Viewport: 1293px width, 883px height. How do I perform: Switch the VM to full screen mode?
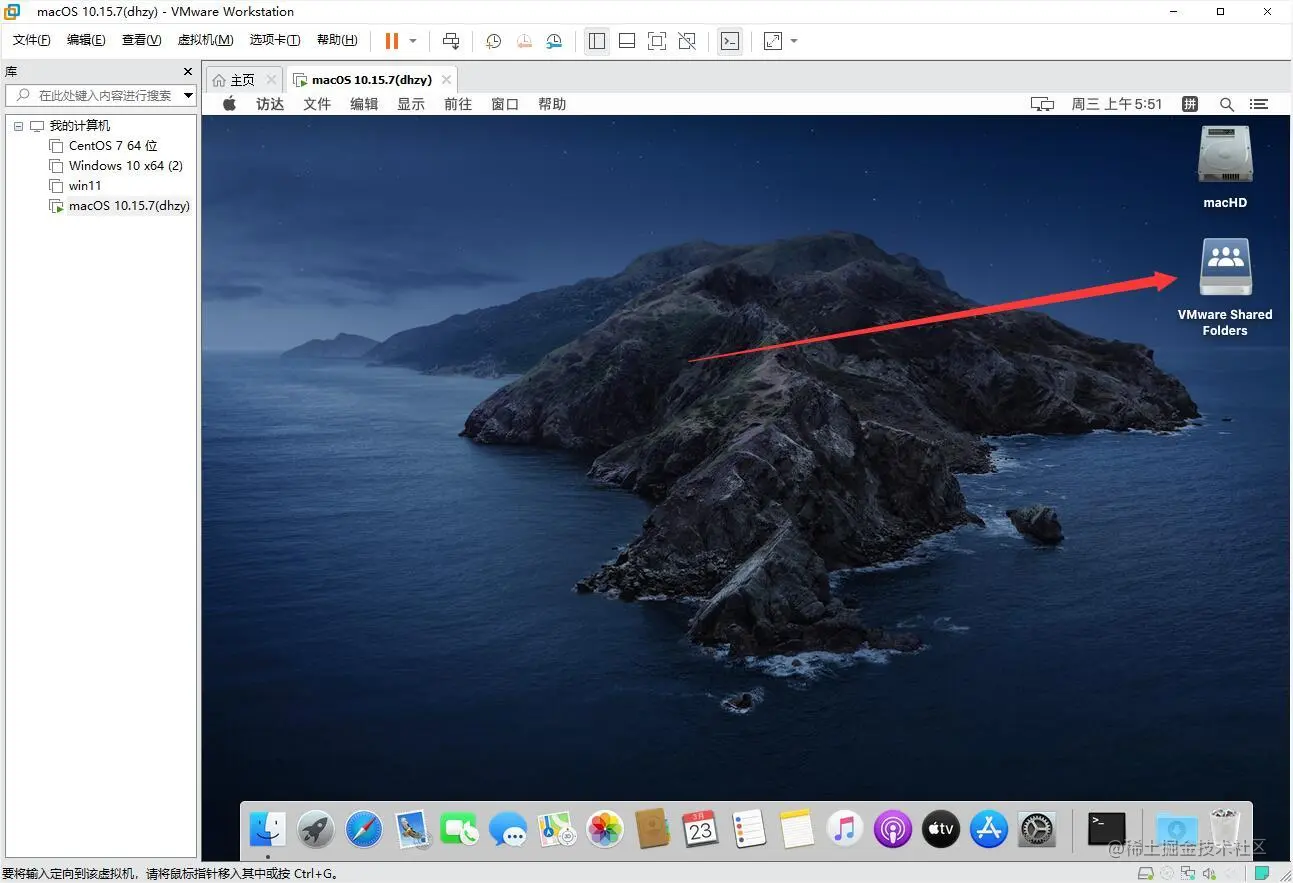[x=657, y=41]
